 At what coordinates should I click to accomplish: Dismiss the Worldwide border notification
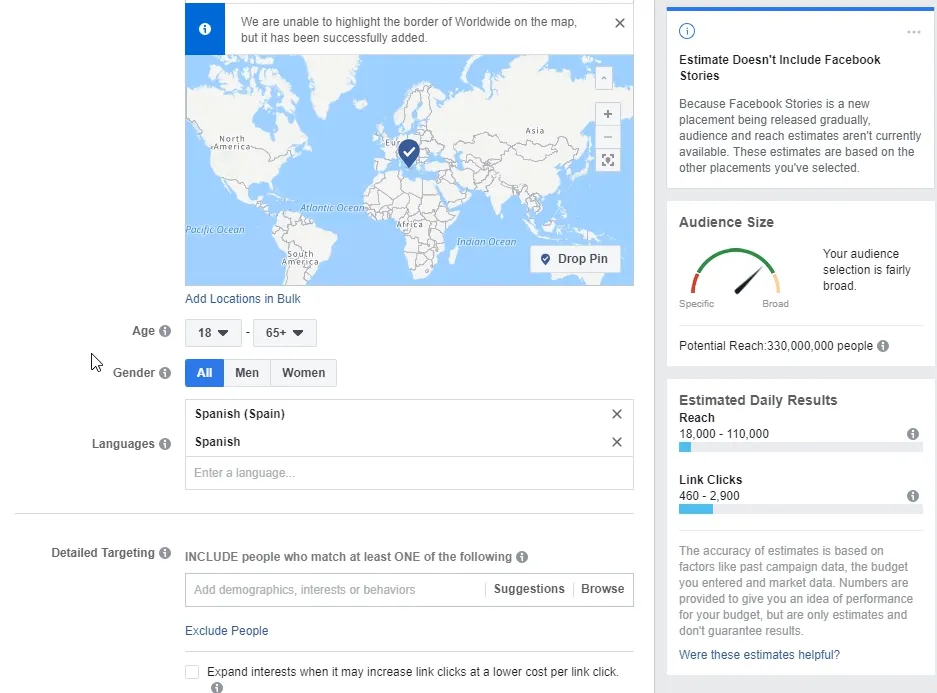tap(620, 23)
